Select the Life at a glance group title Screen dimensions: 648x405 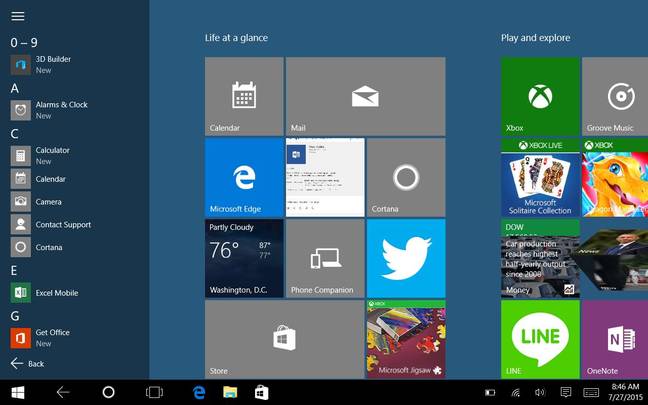click(x=236, y=38)
